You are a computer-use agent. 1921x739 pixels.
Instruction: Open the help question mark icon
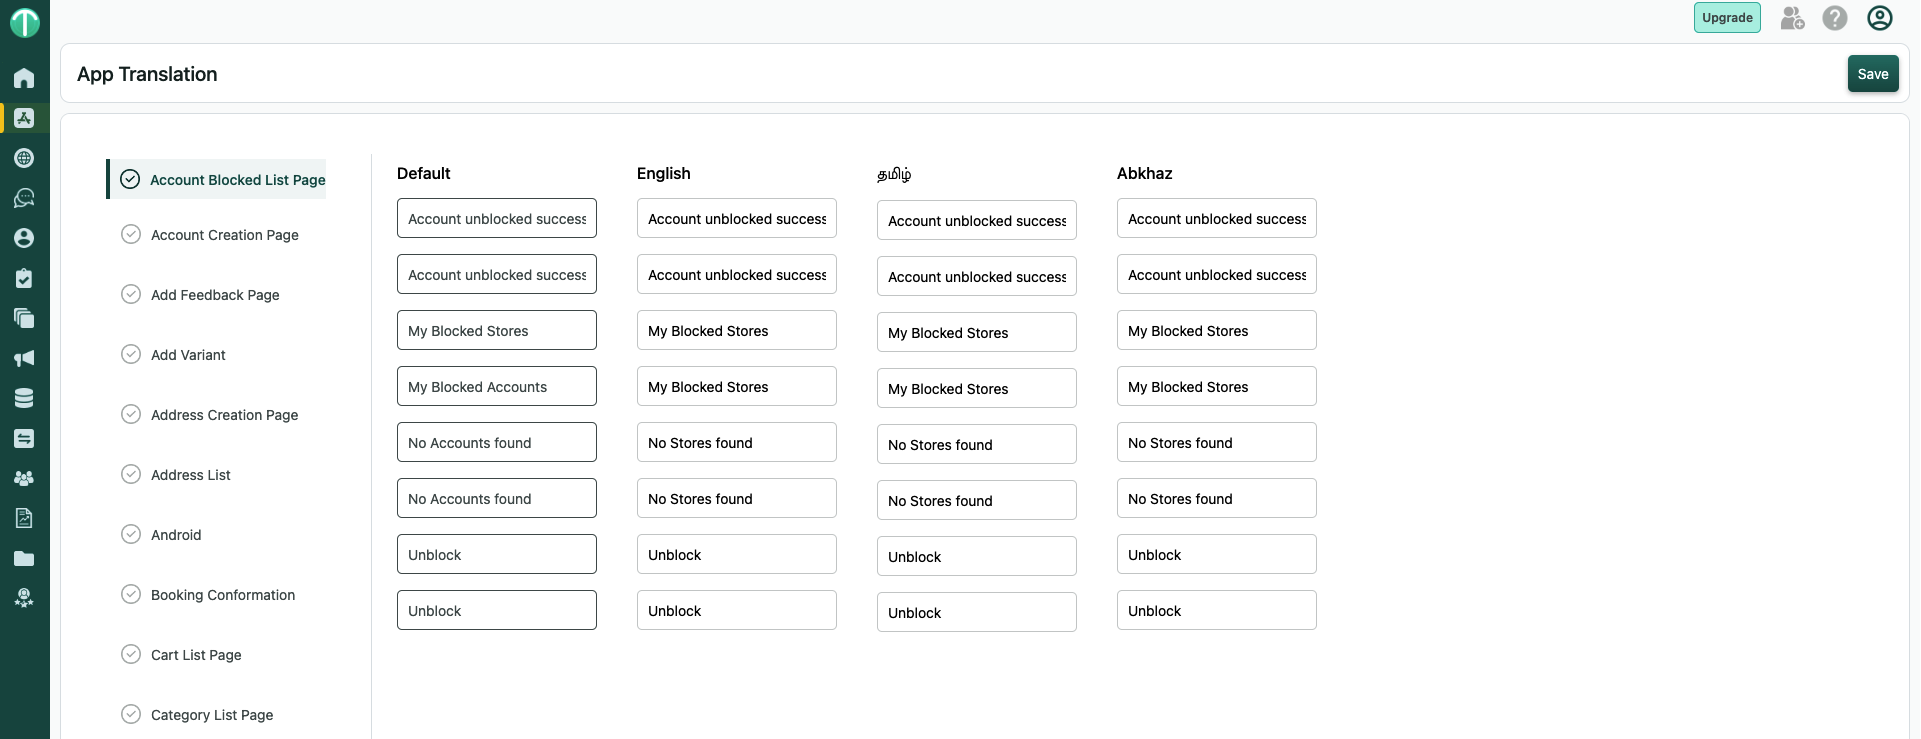pyautogui.click(x=1834, y=18)
